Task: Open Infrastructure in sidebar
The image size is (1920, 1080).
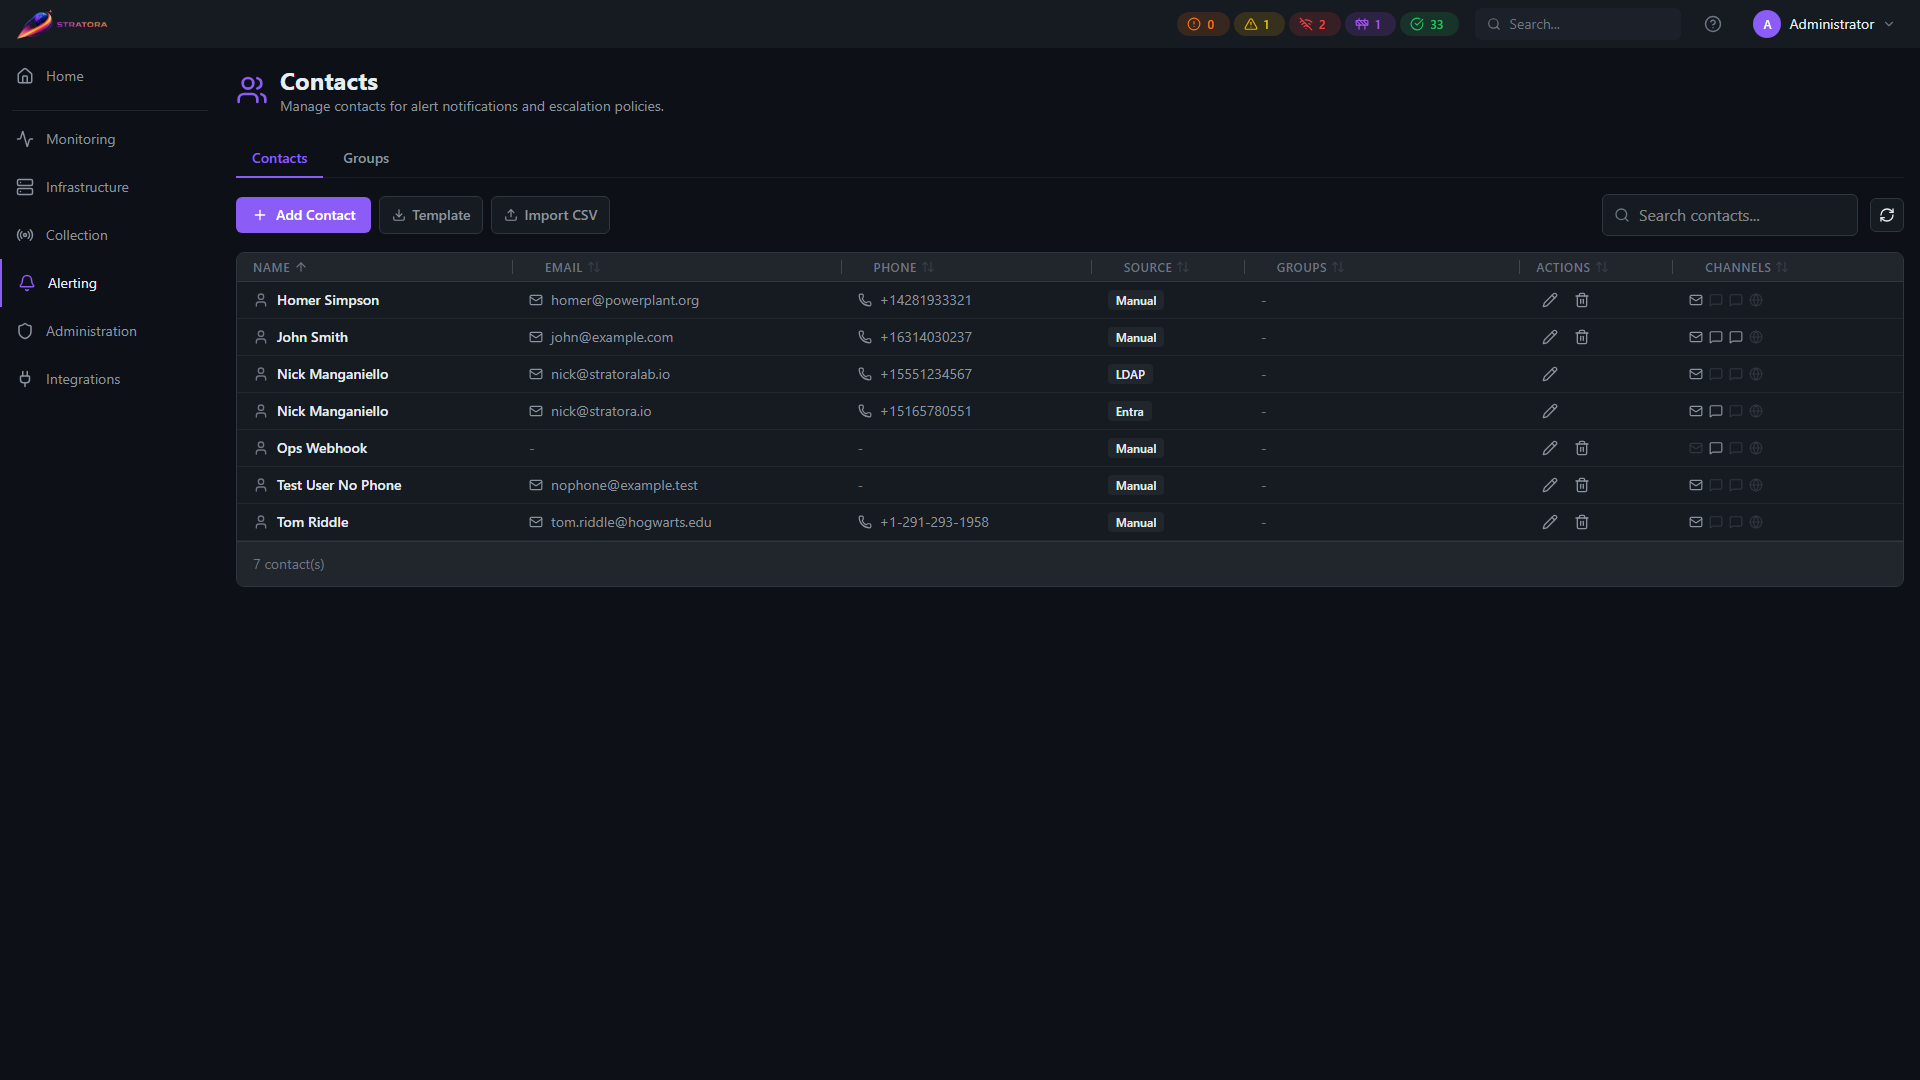Action: point(104,187)
